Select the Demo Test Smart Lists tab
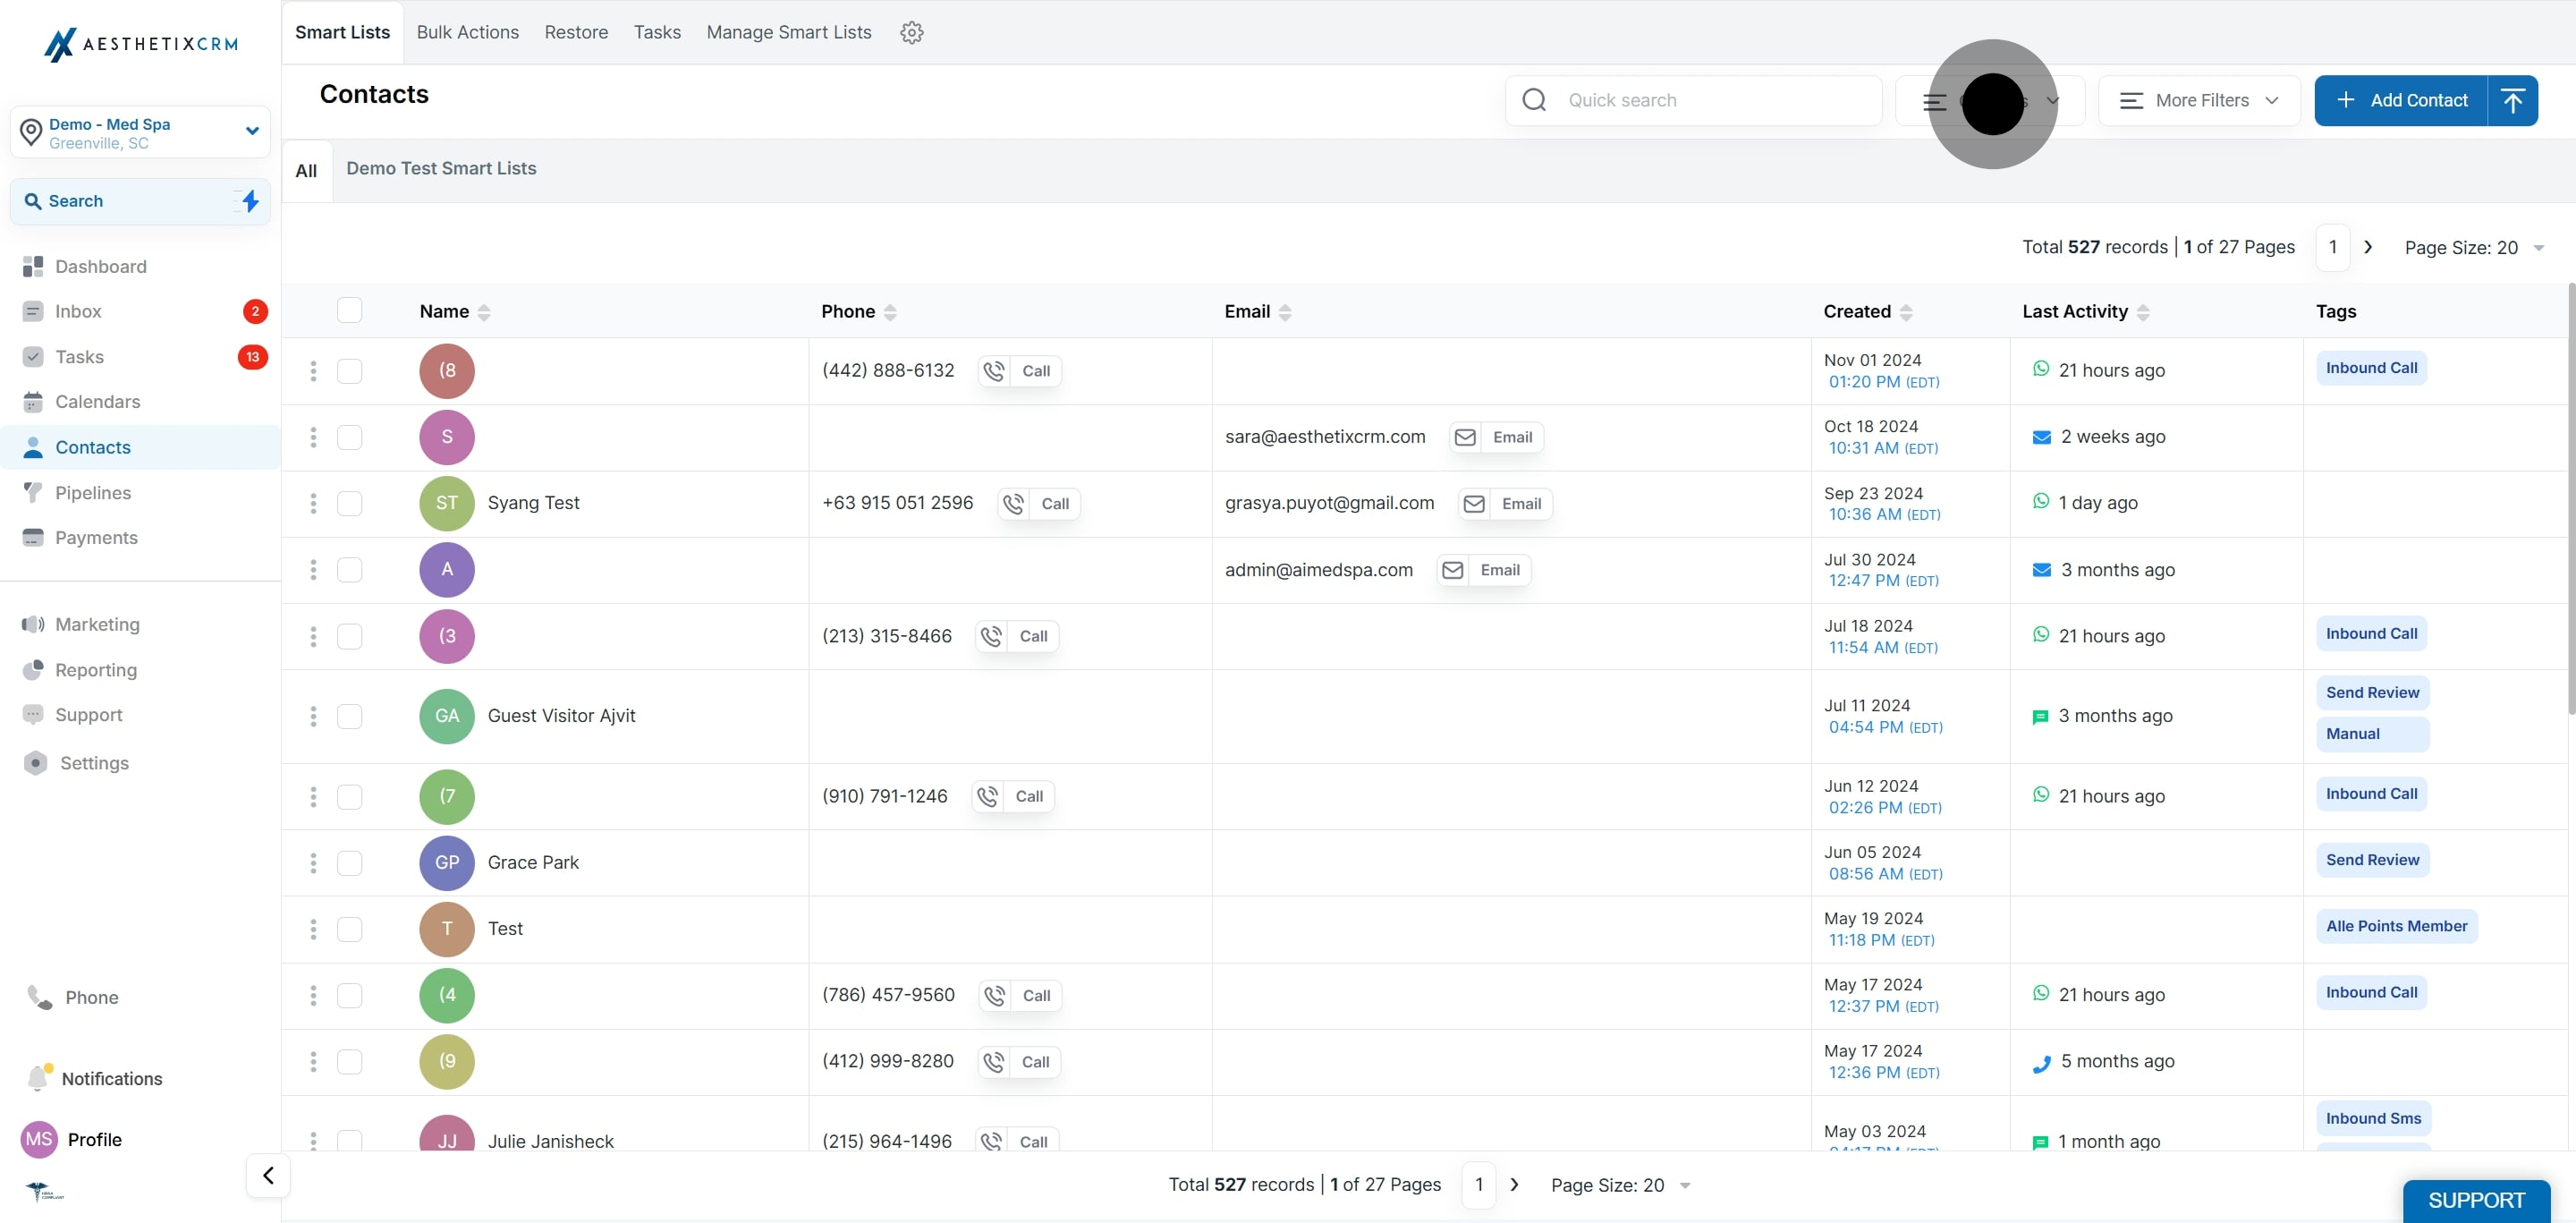Image resolution: width=2576 pixels, height=1223 pixels. [x=441, y=168]
